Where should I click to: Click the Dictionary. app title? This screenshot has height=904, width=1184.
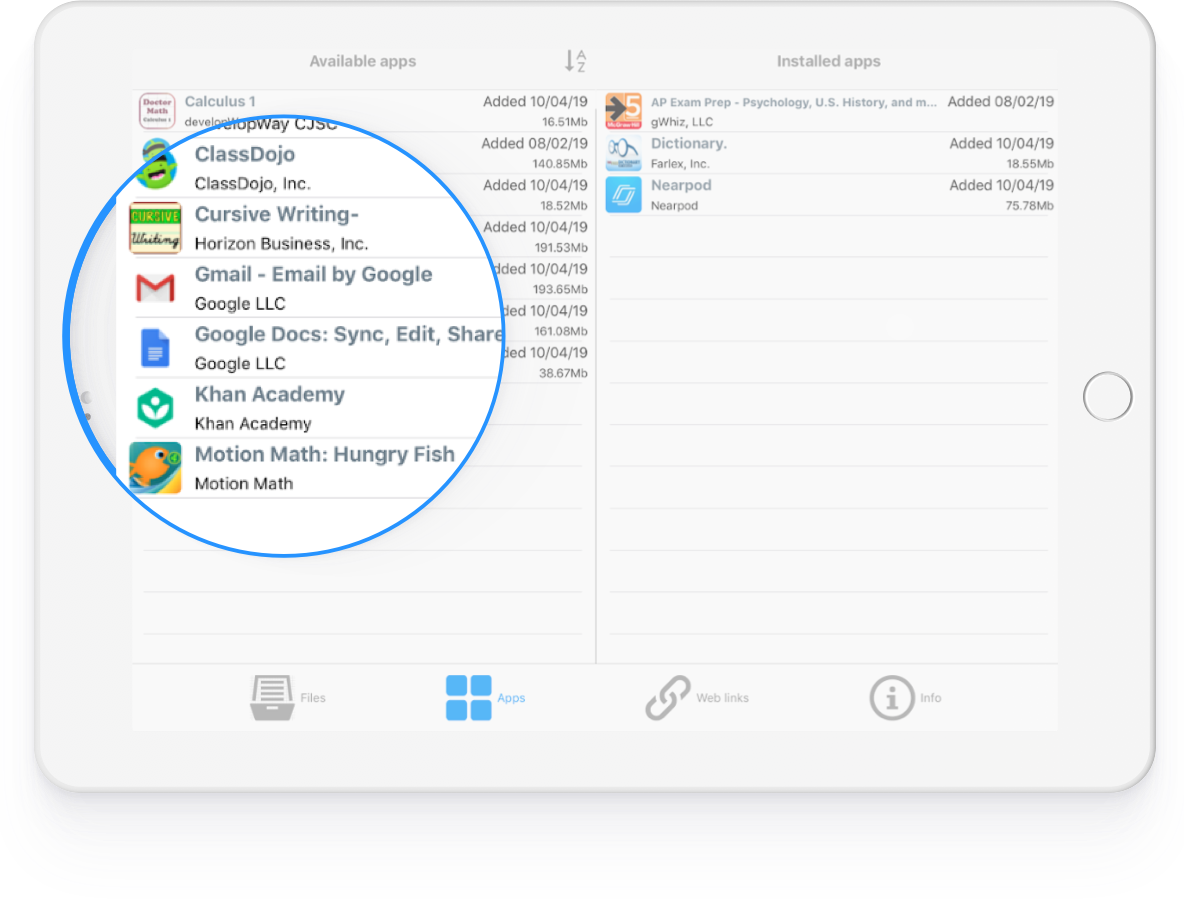coord(689,143)
